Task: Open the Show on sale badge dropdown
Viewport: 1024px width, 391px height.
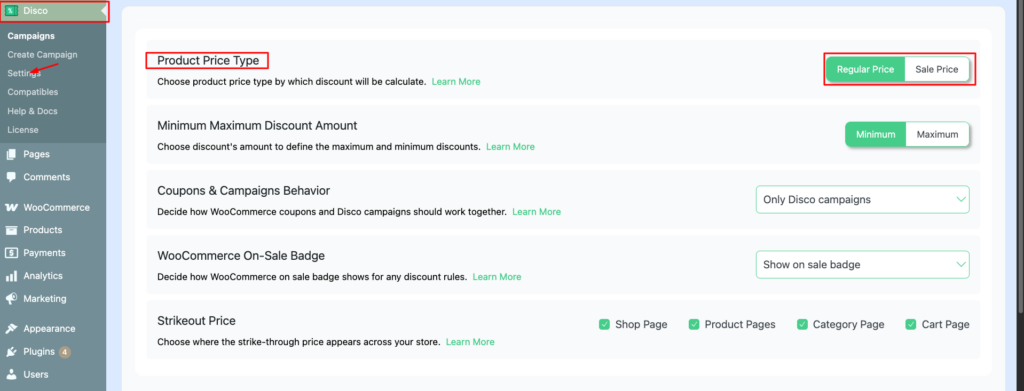Action: (x=863, y=264)
